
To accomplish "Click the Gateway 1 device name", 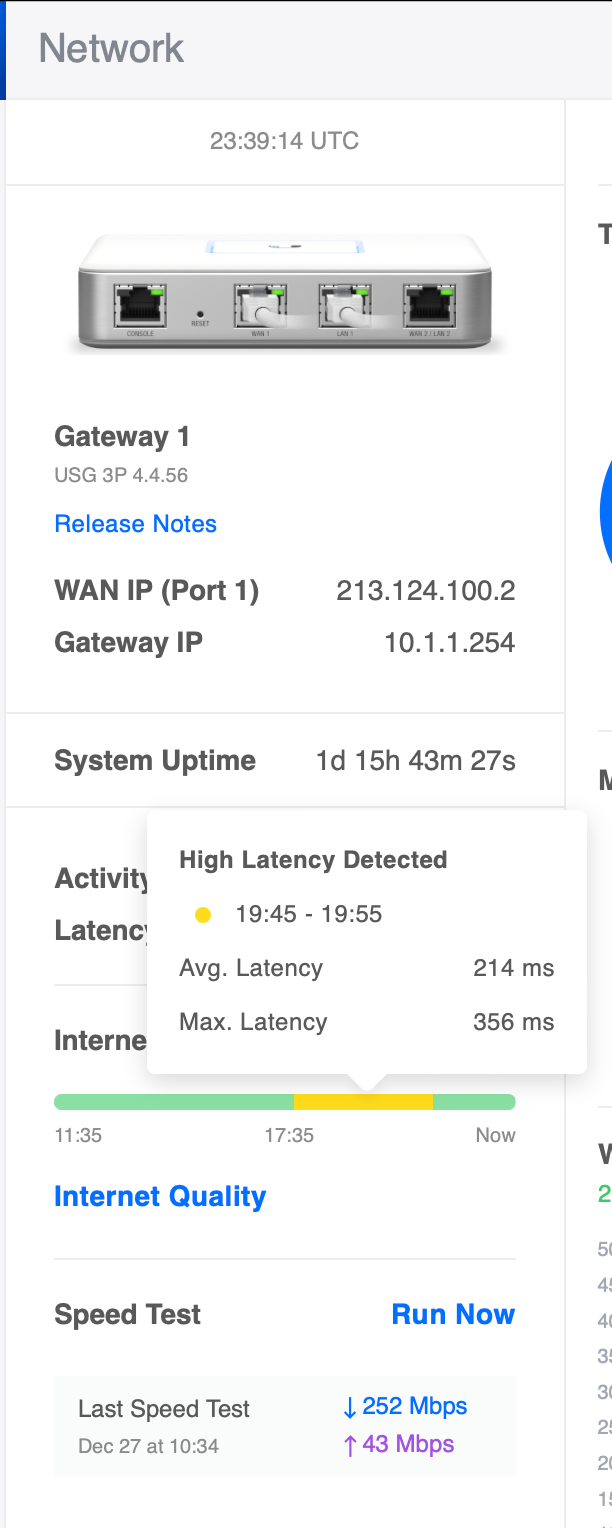I will (x=122, y=437).
